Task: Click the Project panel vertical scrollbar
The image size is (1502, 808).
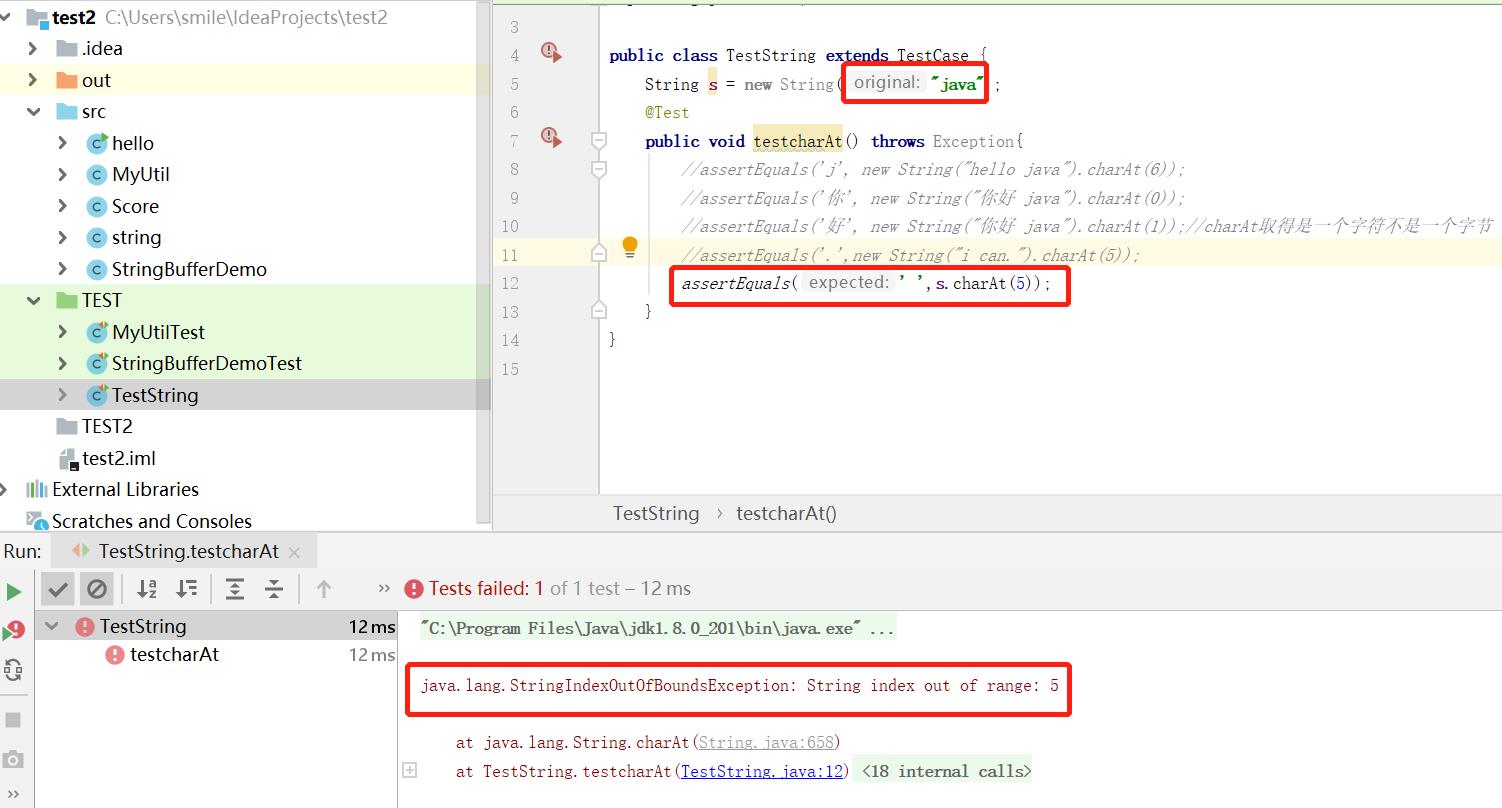Action: [484, 262]
